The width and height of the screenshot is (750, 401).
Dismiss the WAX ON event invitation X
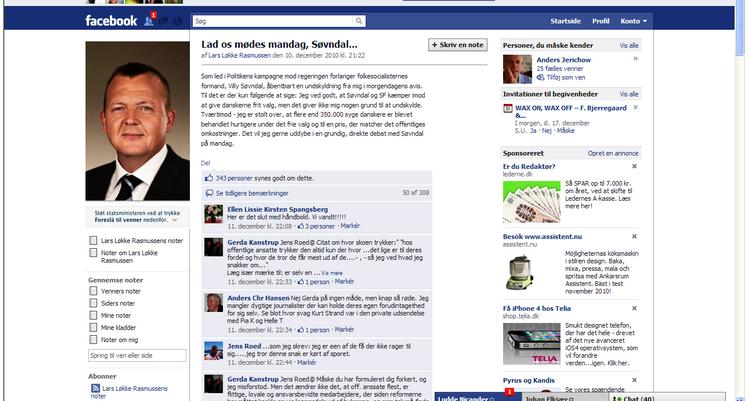point(636,108)
